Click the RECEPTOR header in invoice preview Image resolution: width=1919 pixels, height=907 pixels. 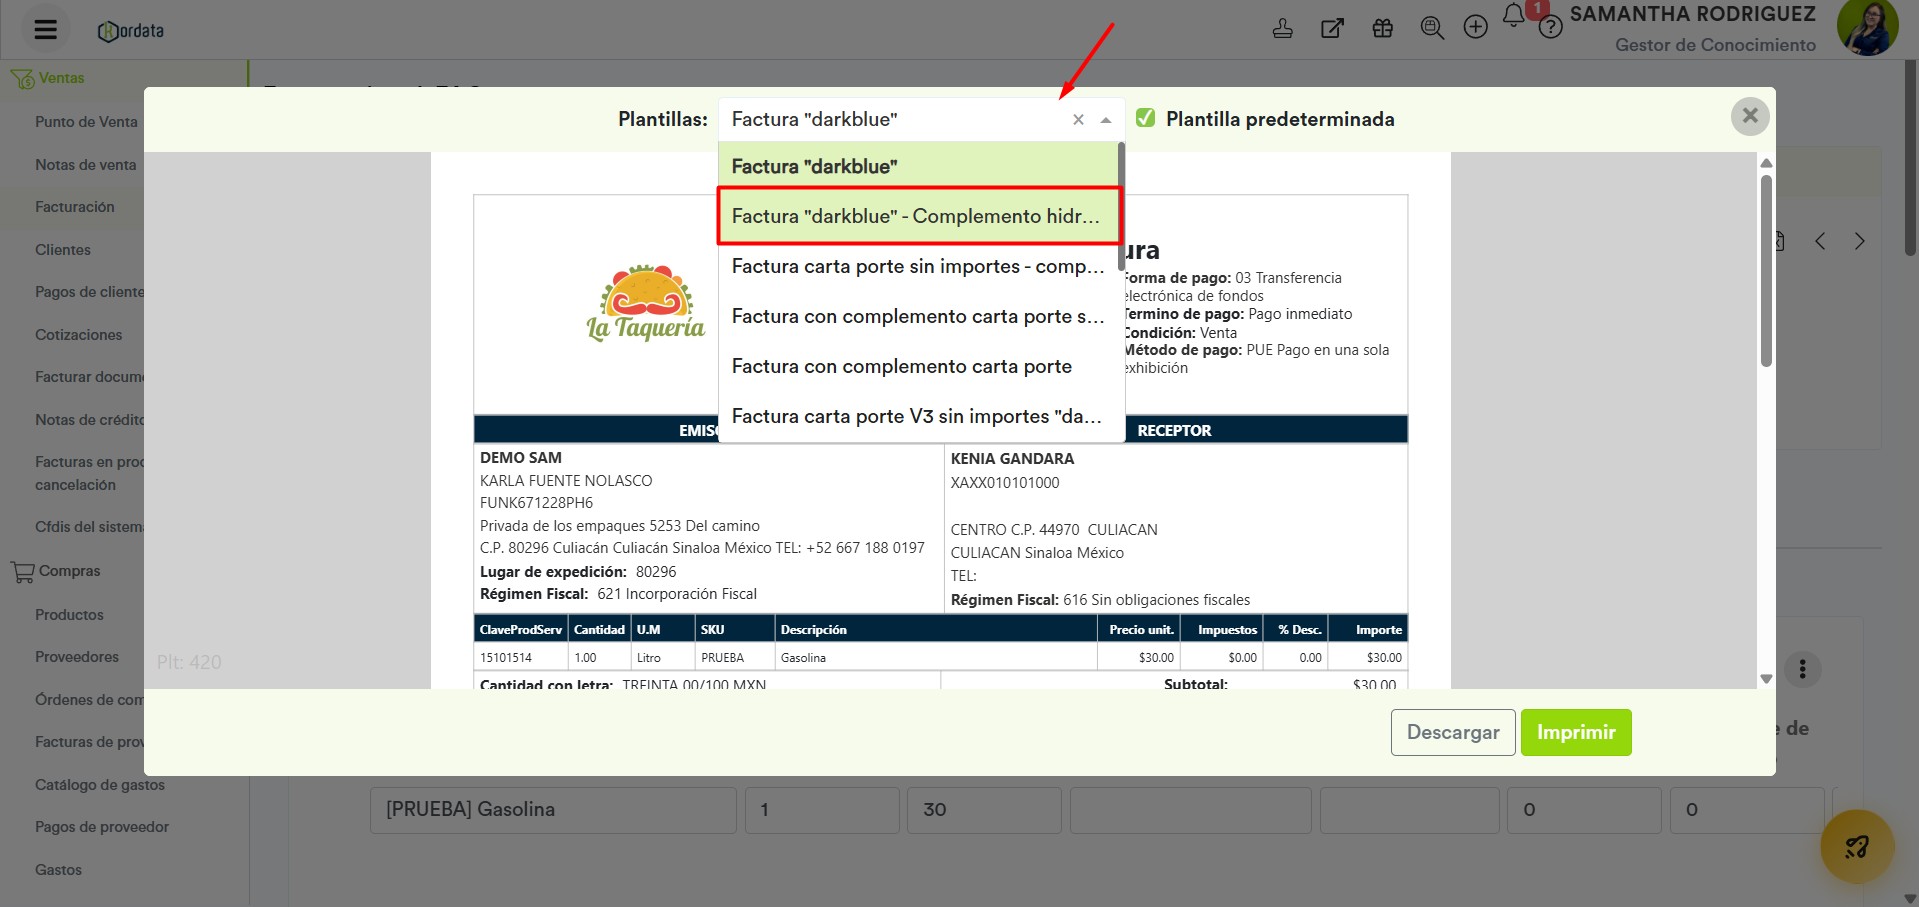(1174, 431)
